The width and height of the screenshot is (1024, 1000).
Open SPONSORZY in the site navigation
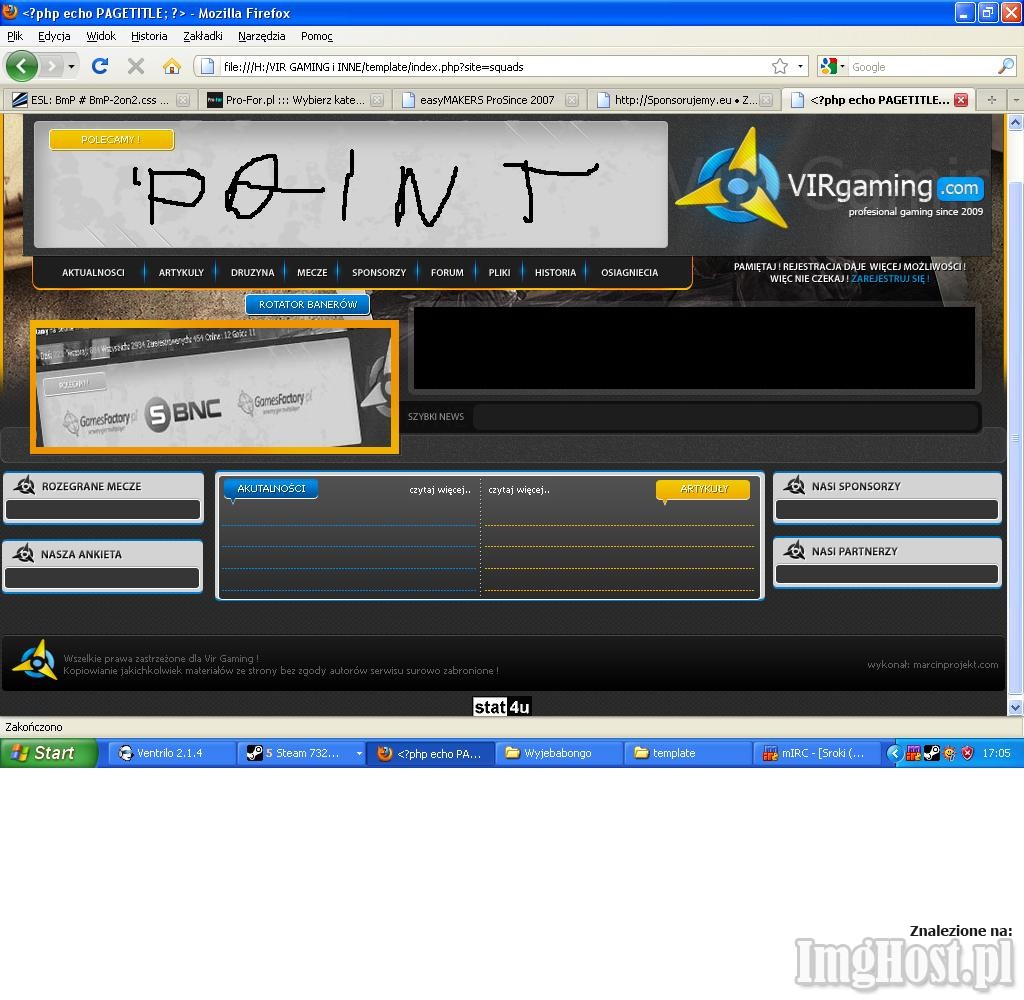click(379, 272)
